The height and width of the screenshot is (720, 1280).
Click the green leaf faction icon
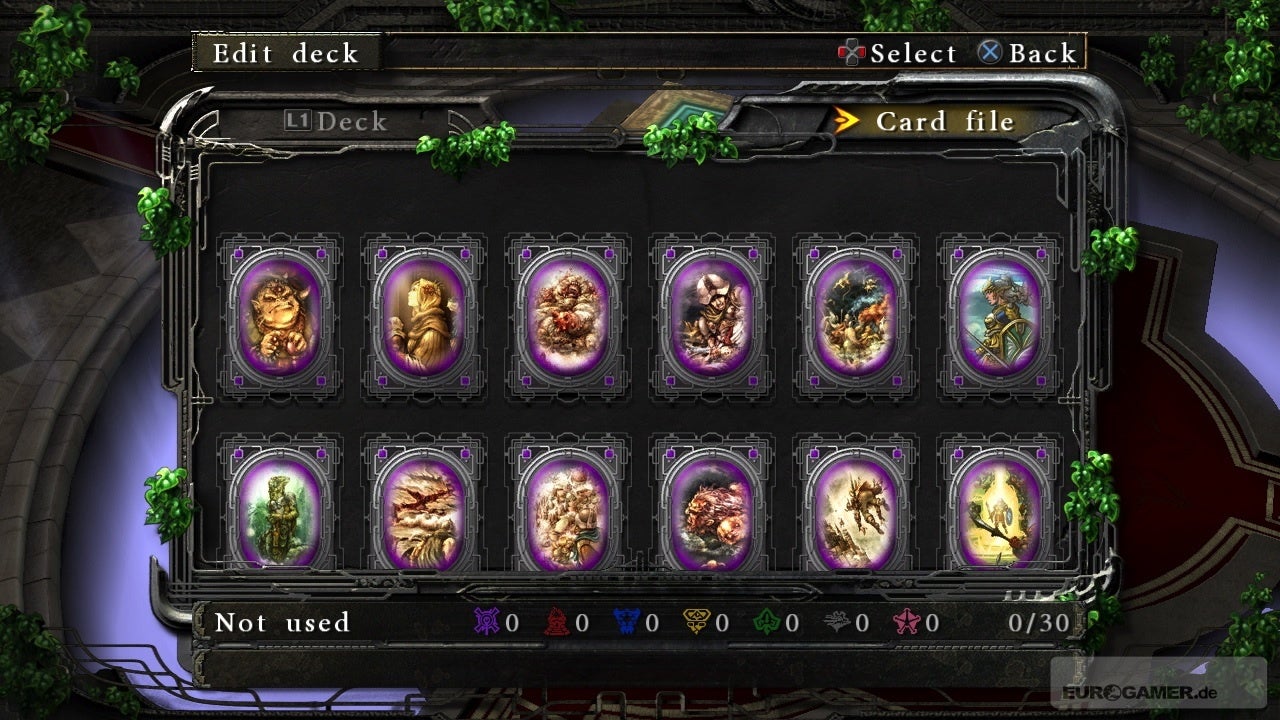765,623
